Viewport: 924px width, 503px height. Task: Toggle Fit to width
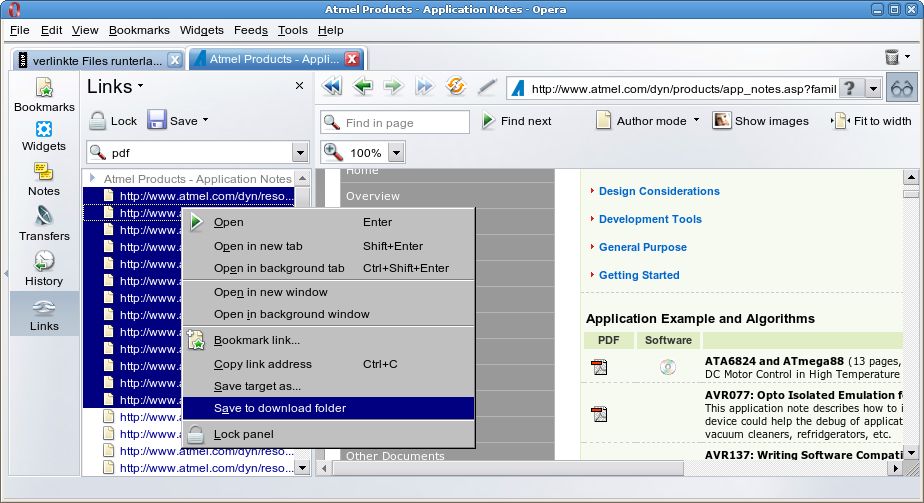[872, 121]
